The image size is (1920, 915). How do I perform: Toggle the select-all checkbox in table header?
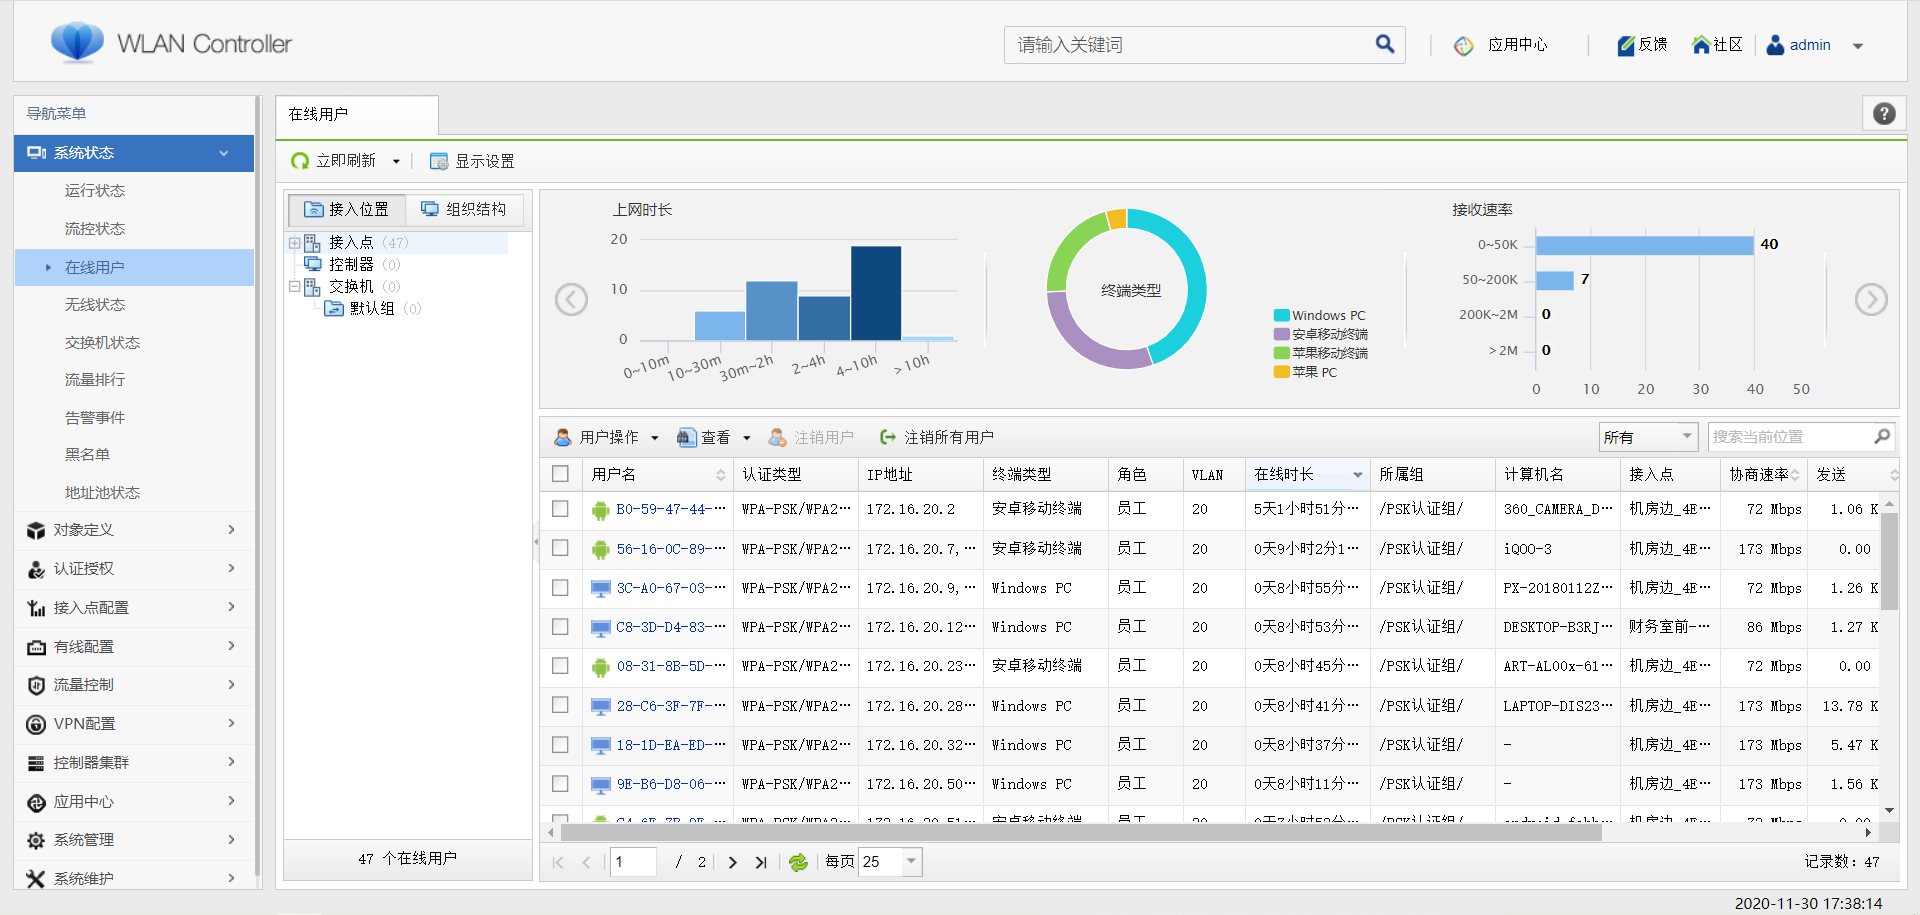[x=560, y=474]
